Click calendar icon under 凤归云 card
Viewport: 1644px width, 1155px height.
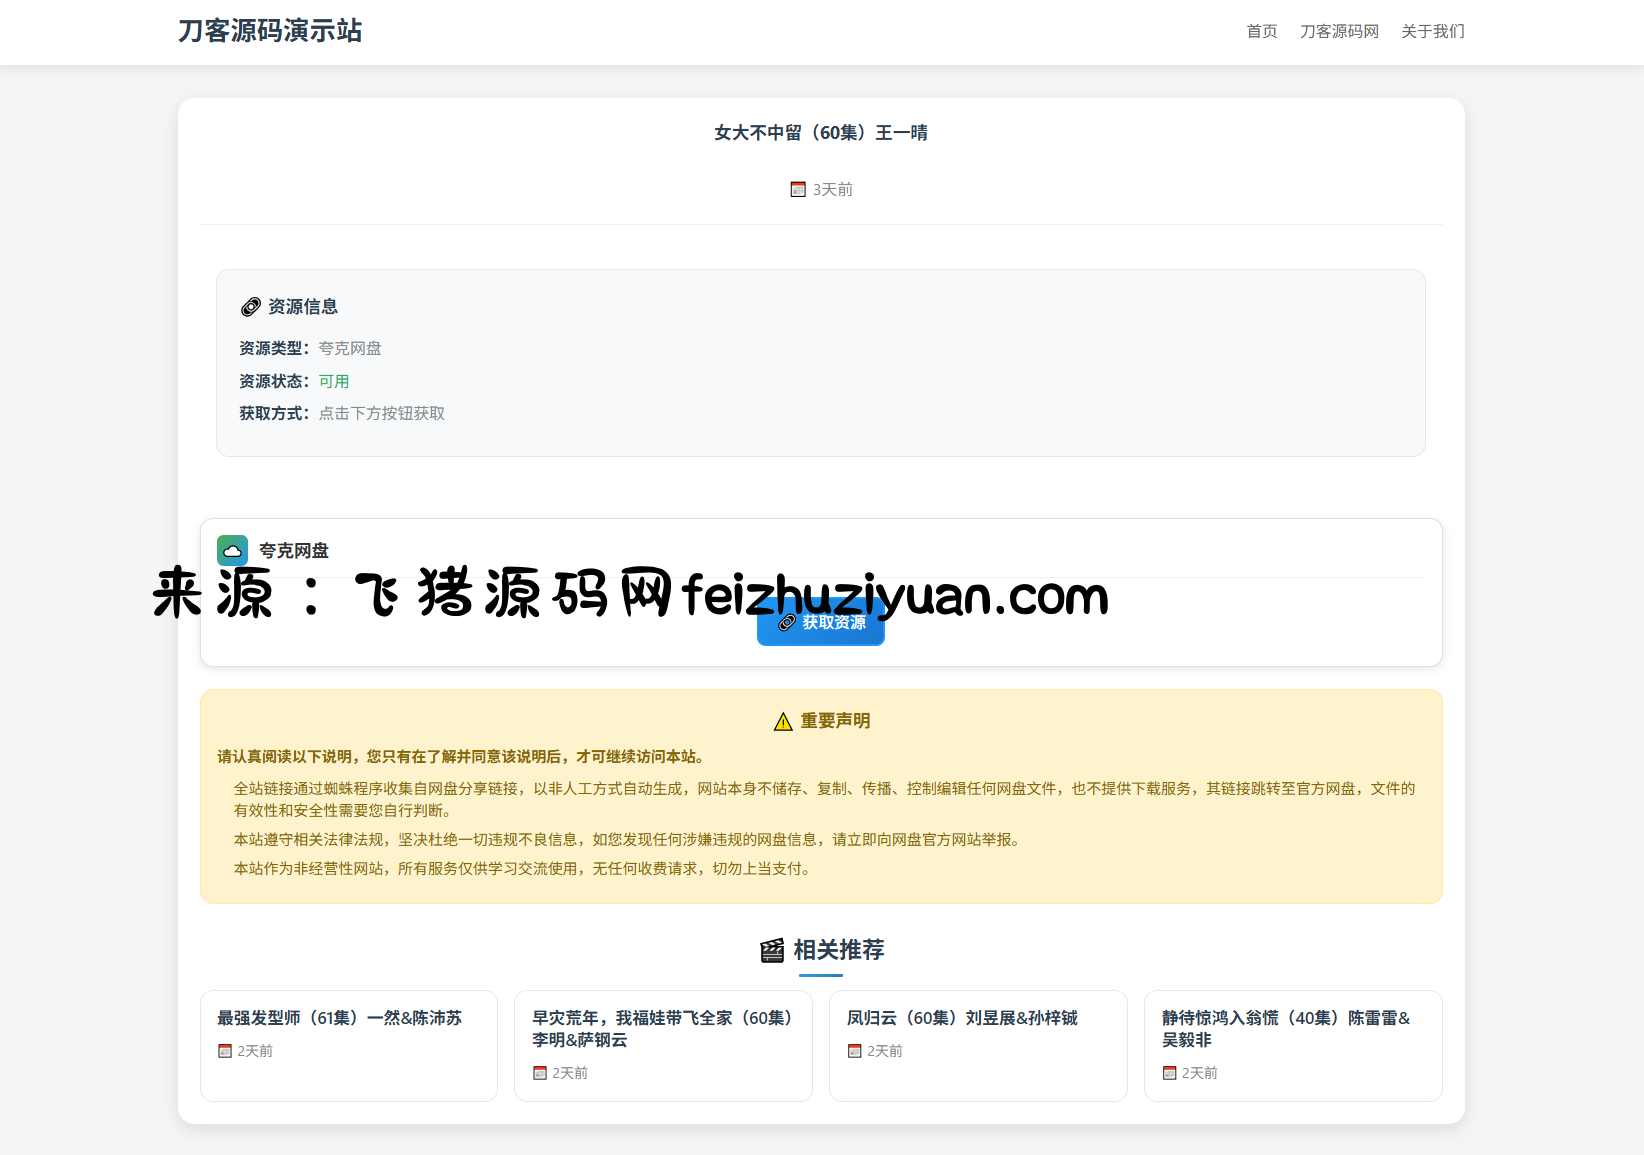pyautogui.click(x=854, y=1051)
